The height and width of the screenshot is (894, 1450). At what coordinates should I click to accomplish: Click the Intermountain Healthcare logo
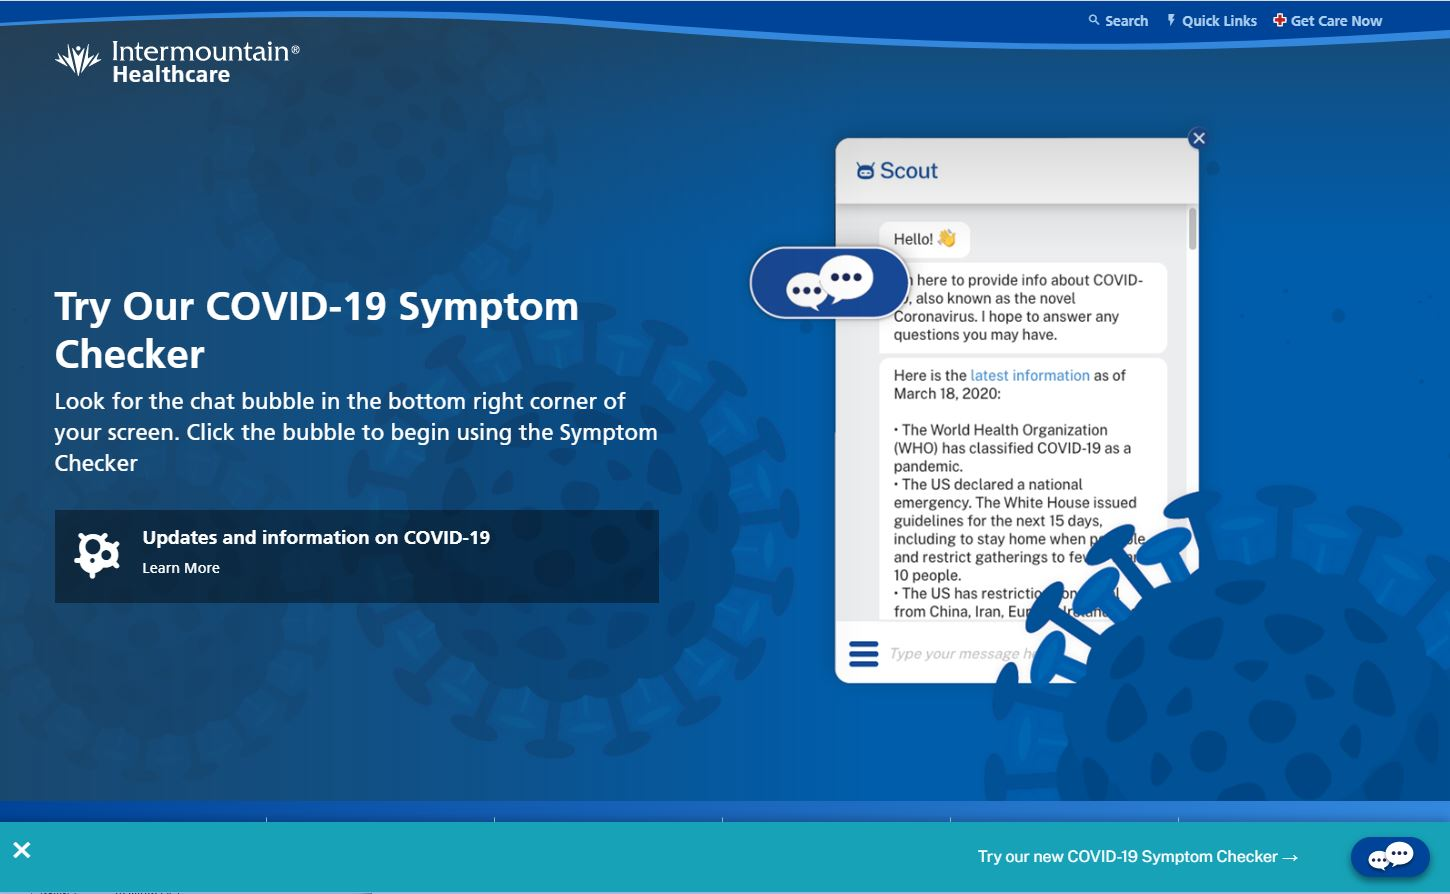click(x=177, y=62)
